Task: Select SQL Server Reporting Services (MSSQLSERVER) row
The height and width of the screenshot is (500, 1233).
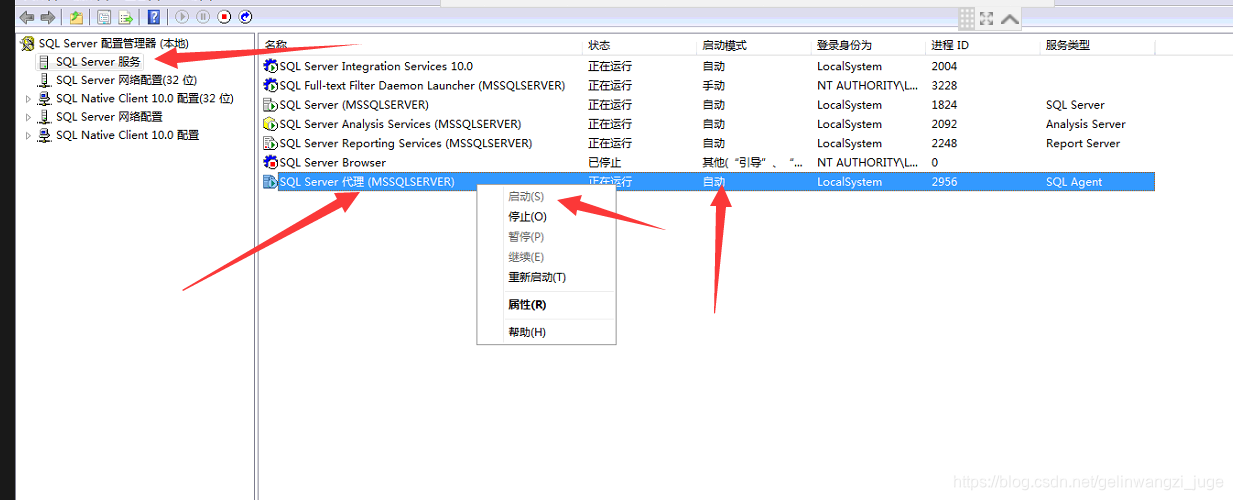Action: tap(406, 143)
